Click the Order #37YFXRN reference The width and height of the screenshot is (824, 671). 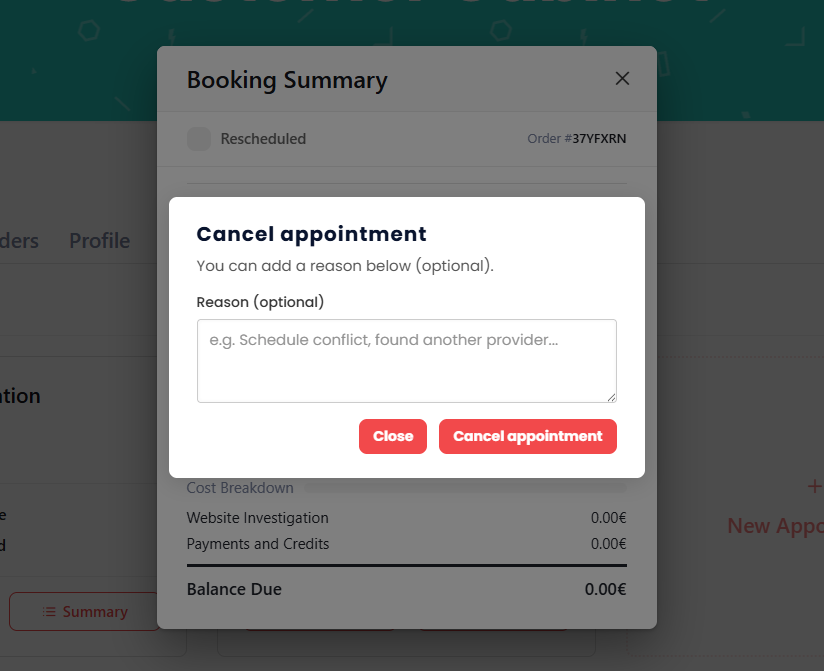(576, 139)
